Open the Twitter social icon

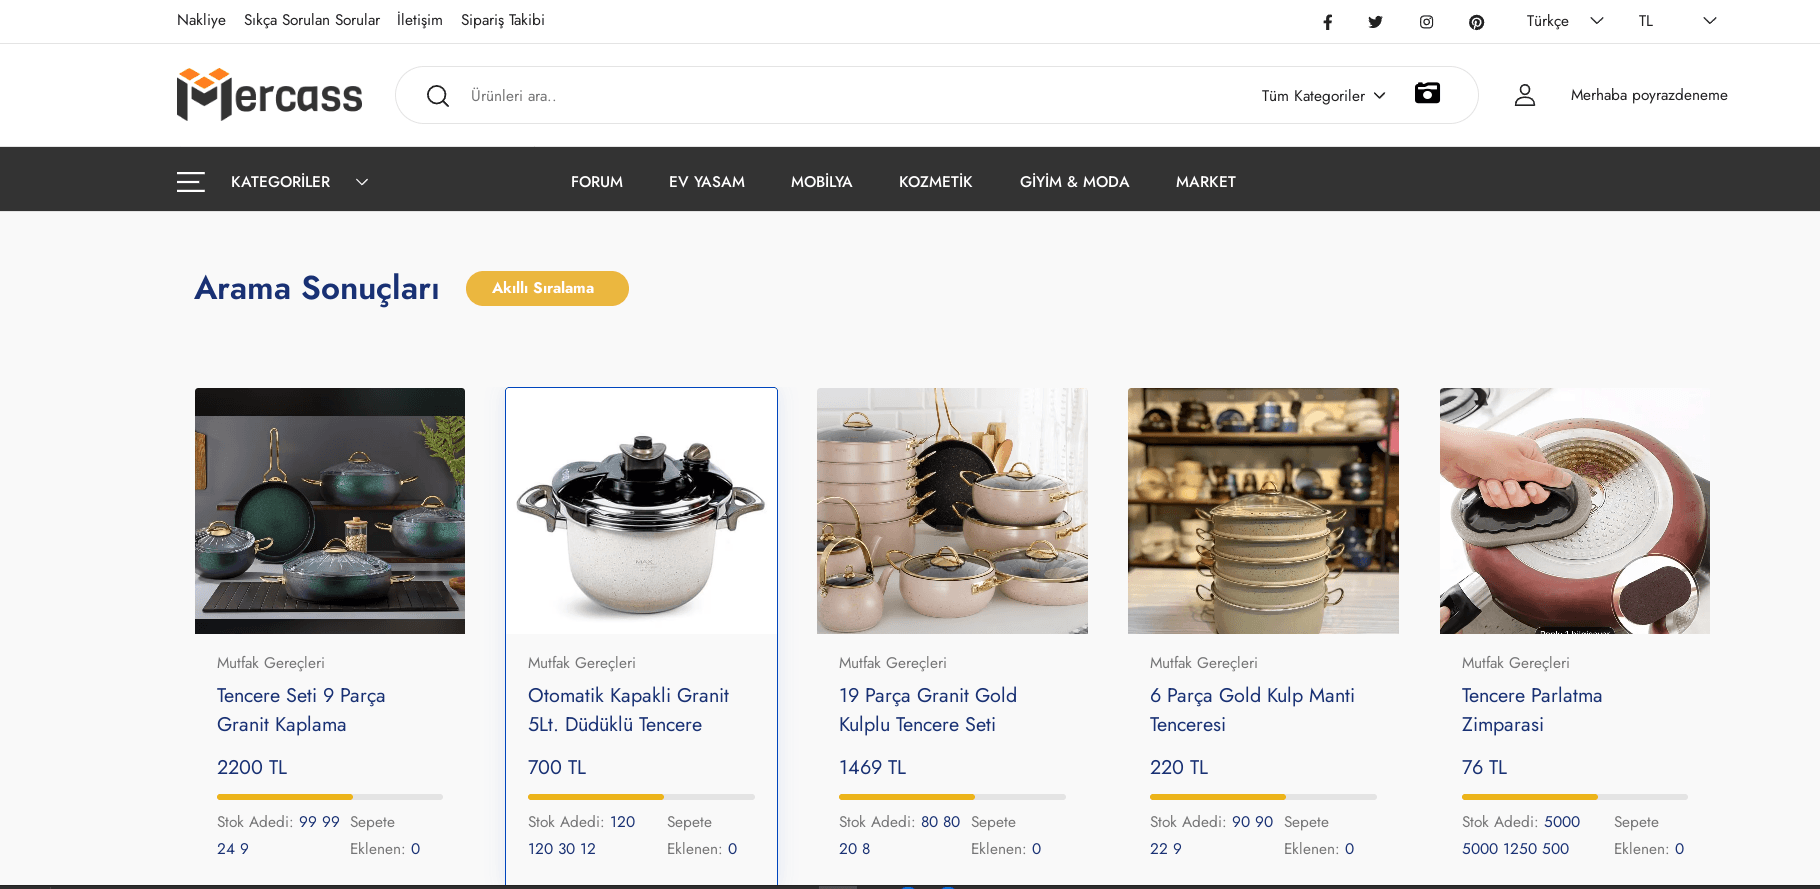[x=1376, y=22]
